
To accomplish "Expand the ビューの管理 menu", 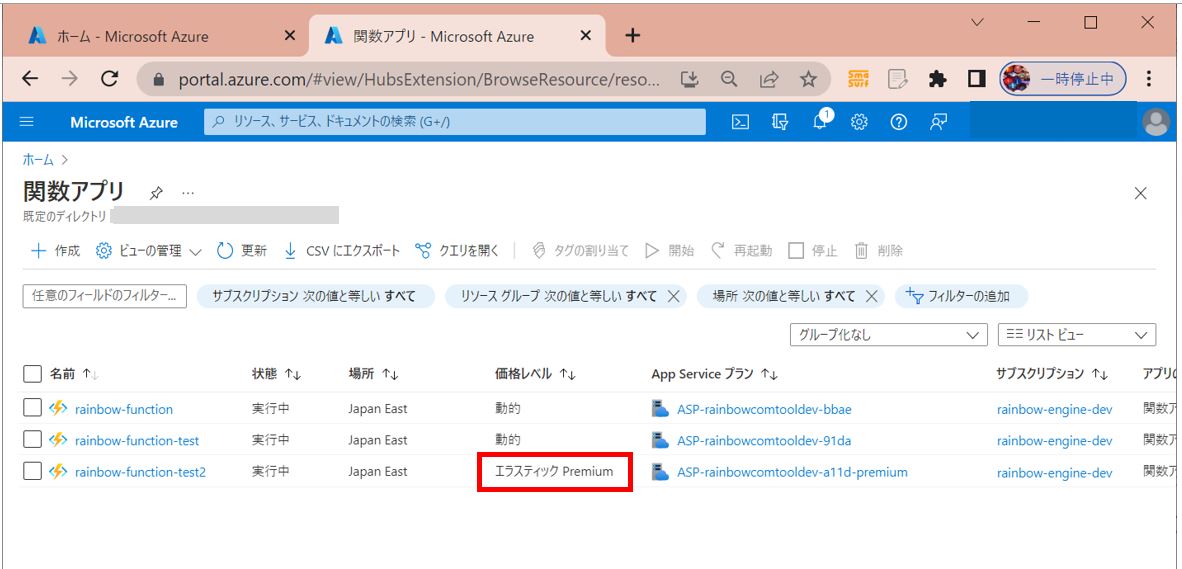I will [149, 251].
